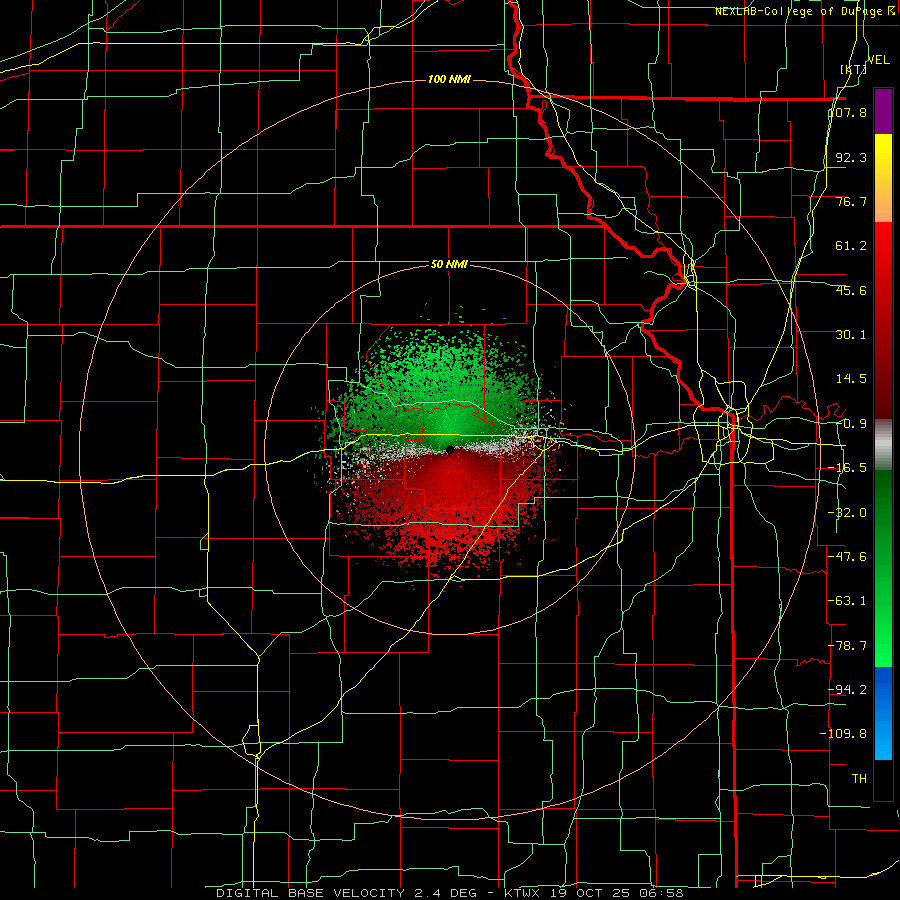Click the TH threshold label
The width and height of the screenshot is (900, 900).
coord(859,778)
